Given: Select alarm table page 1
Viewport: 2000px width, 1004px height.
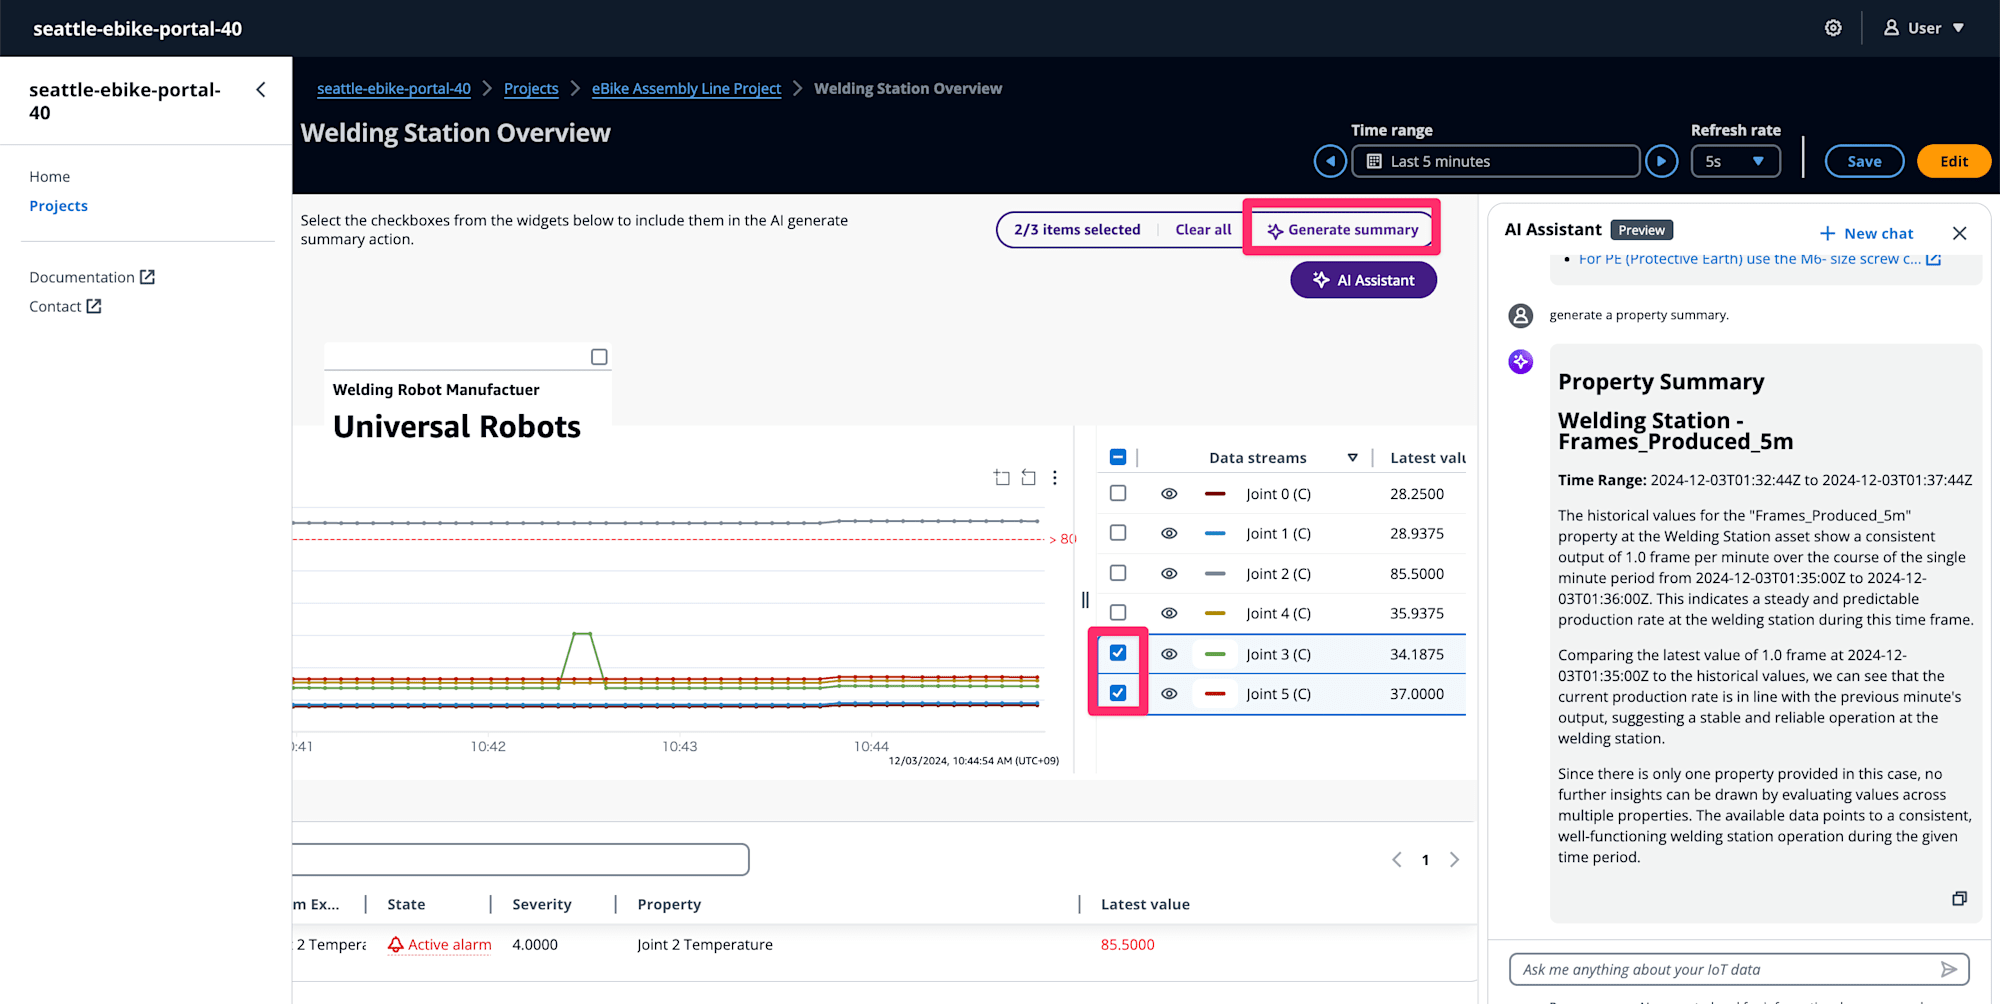Looking at the screenshot, I should coord(1425,860).
